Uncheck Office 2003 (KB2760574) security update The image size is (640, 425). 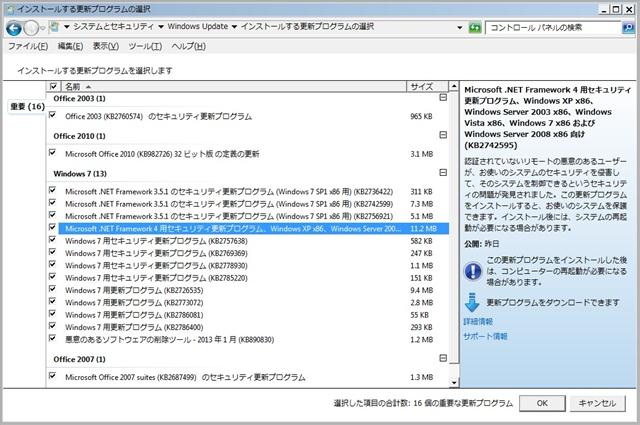[x=52, y=115]
